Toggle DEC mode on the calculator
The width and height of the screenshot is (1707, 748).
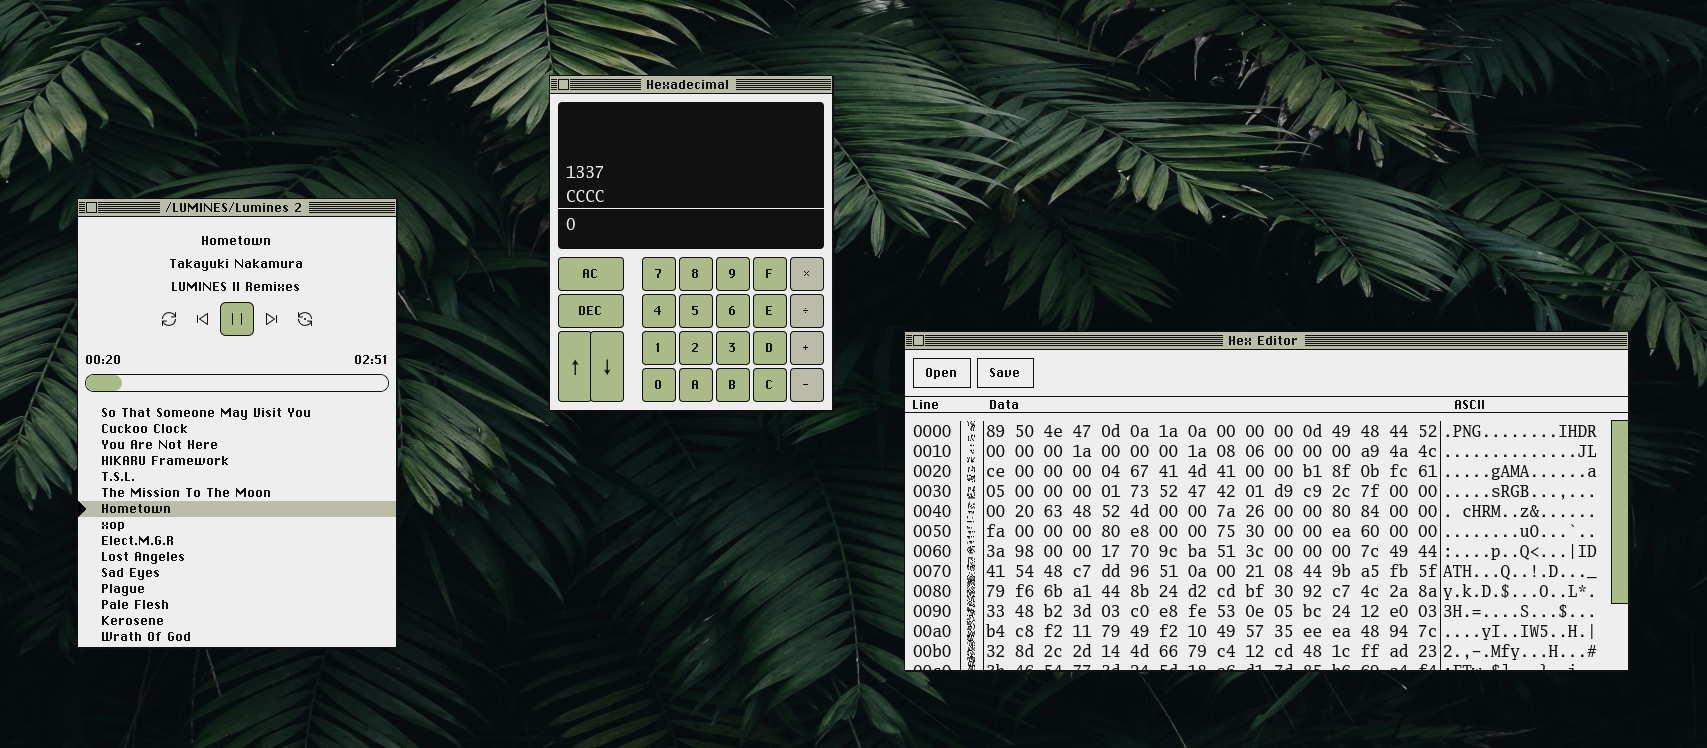(x=590, y=311)
